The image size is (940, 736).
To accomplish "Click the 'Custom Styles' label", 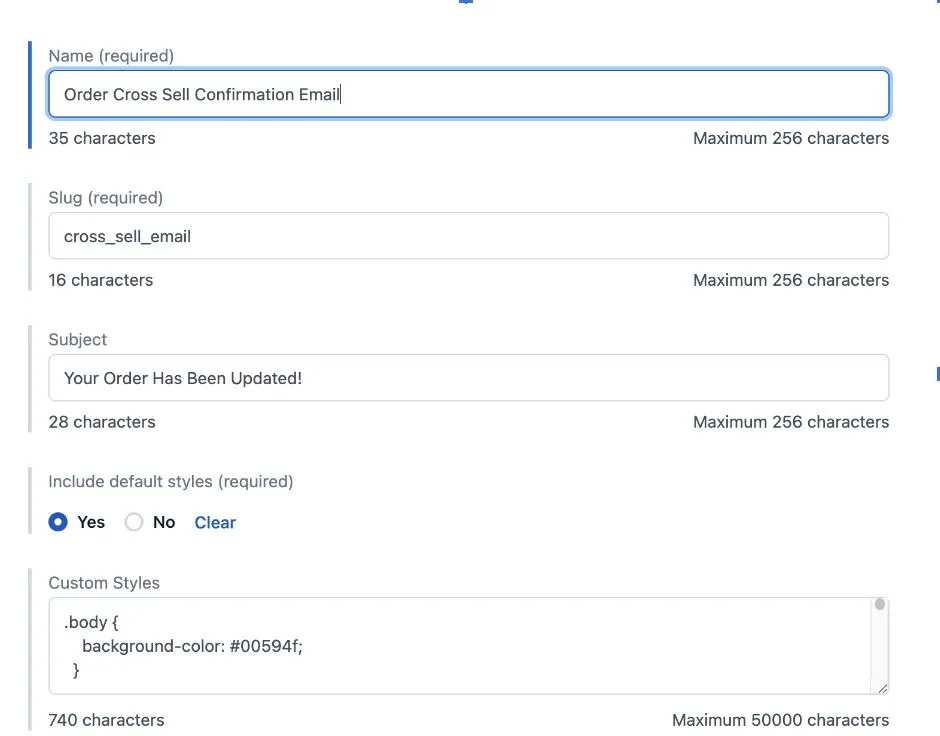I will (x=104, y=583).
